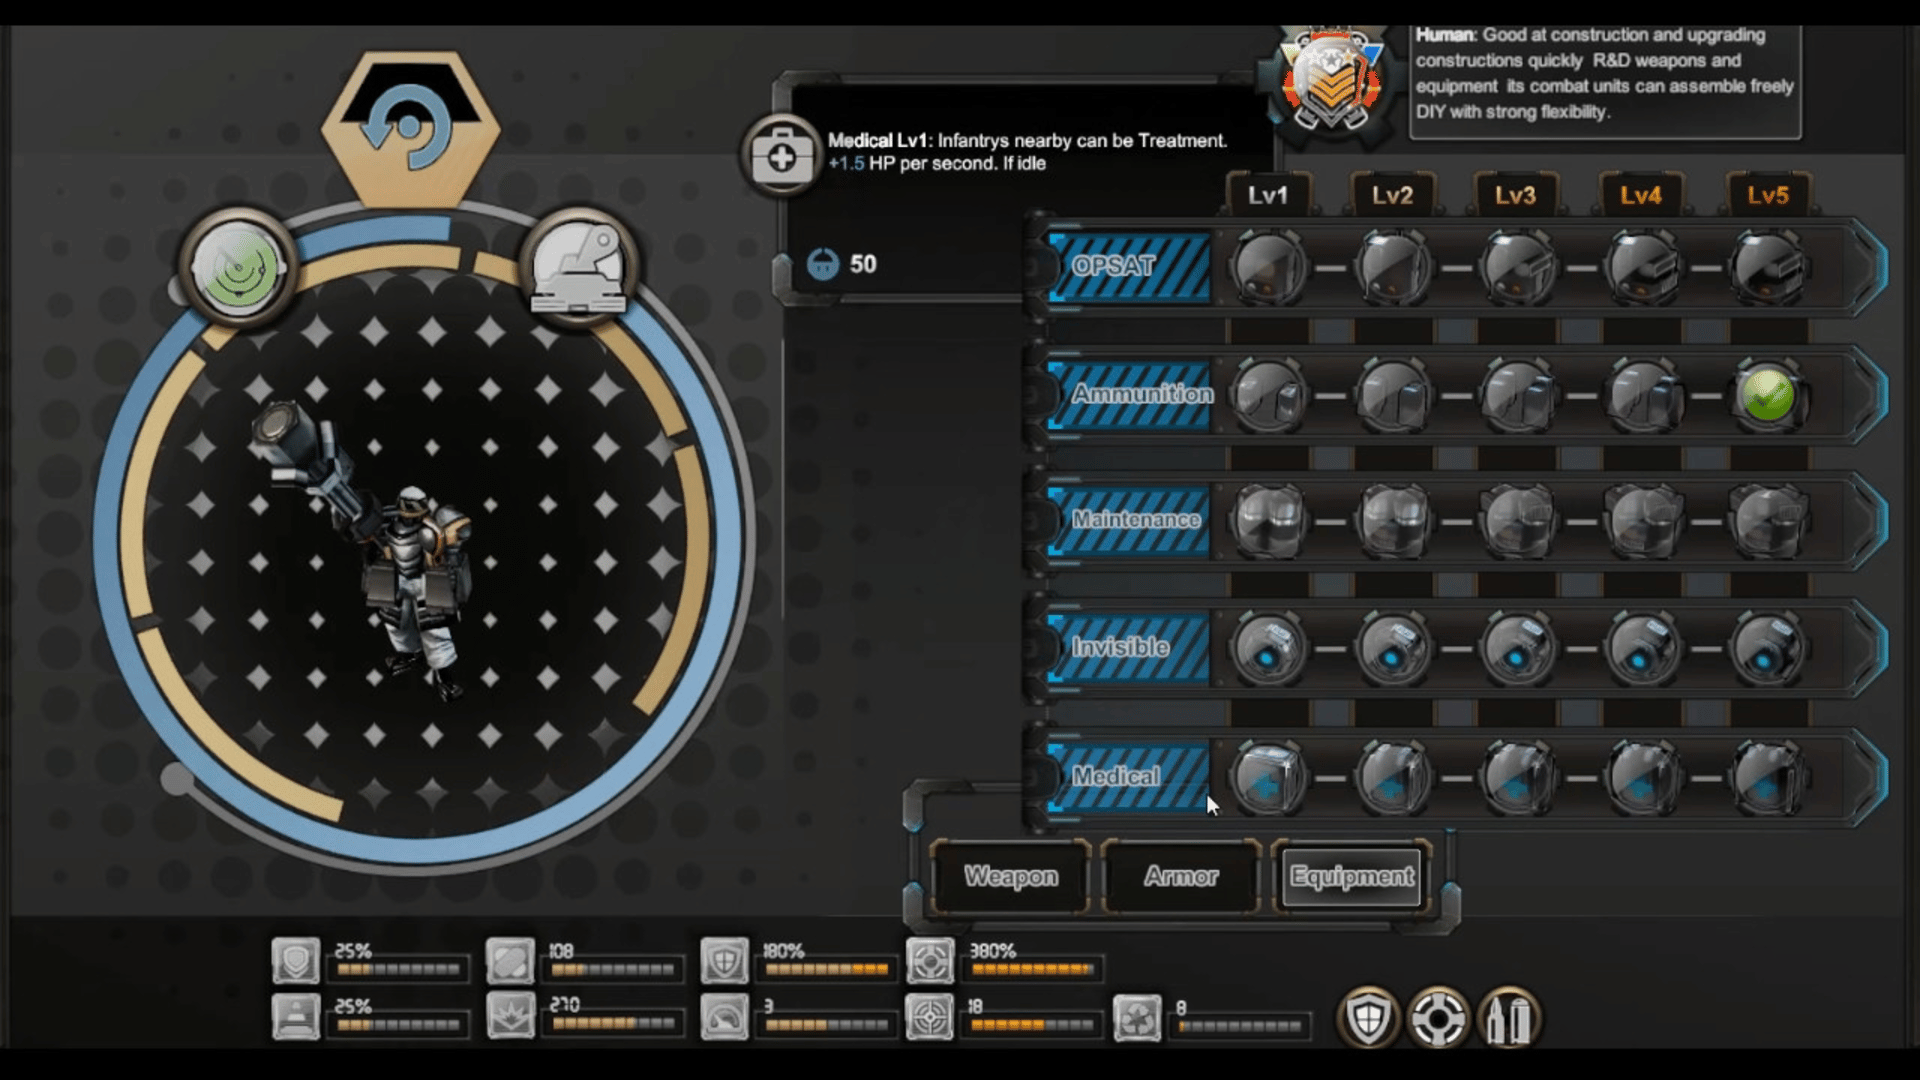Toggle the OPSAT Lv5 upgrade
Image resolution: width=1920 pixels, height=1080 pixels.
[1767, 268]
